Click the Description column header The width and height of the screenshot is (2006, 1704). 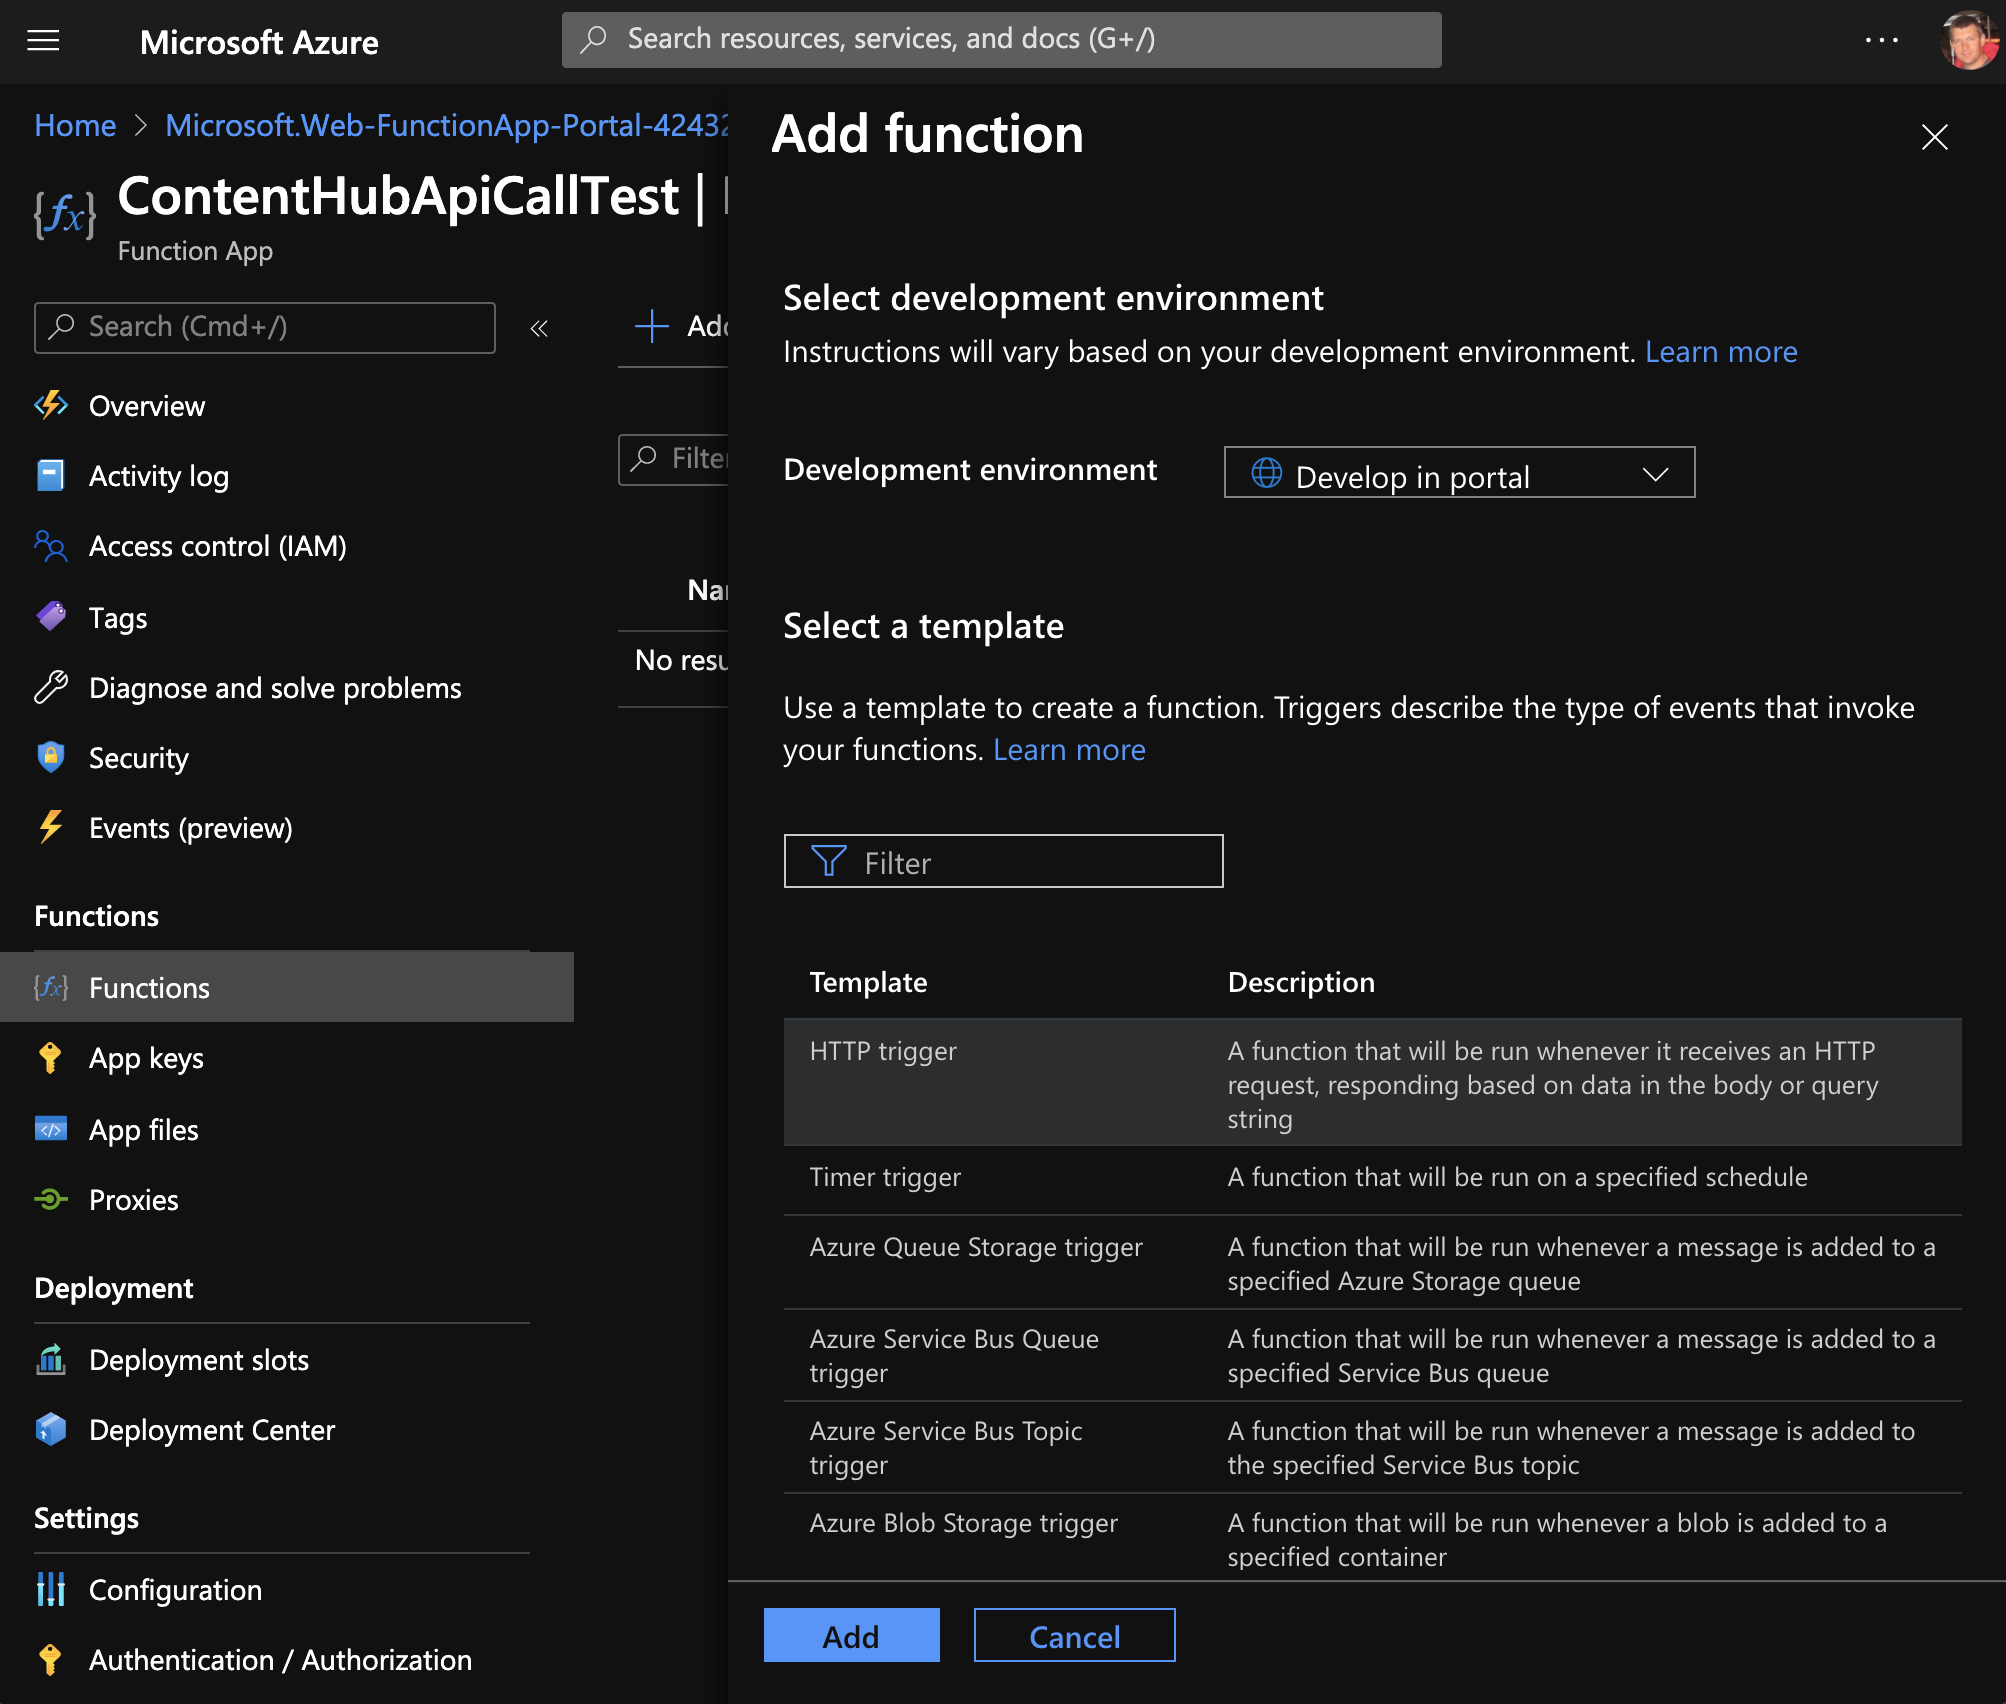pos(1301,982)
